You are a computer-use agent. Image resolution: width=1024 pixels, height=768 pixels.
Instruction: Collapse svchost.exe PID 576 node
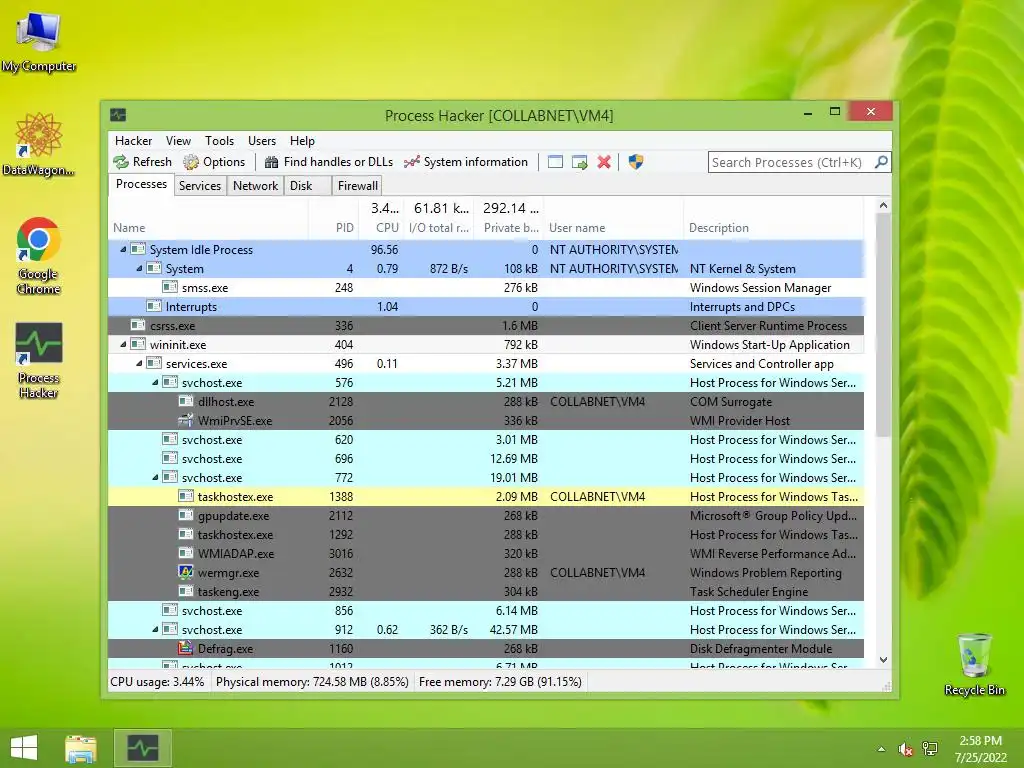(155, 382)
